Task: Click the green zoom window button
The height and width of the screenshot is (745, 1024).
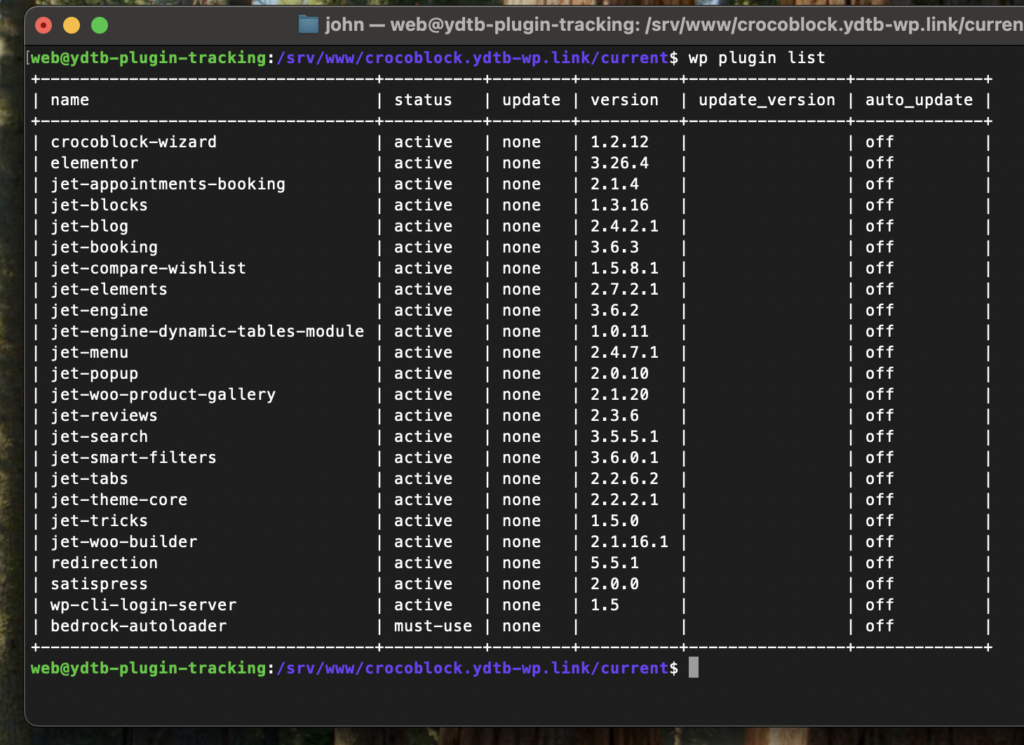Action: (100, 25)
